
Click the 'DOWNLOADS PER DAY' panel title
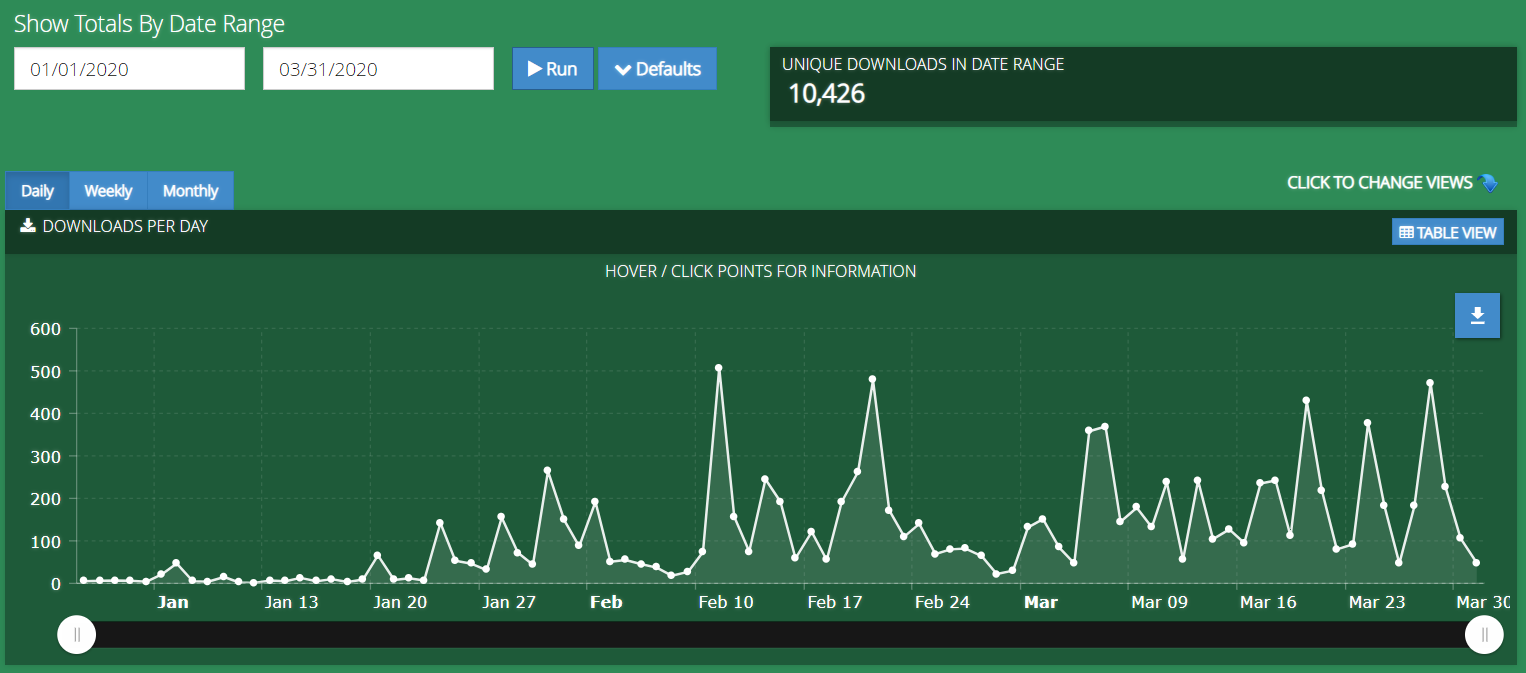tap(125, 226)
